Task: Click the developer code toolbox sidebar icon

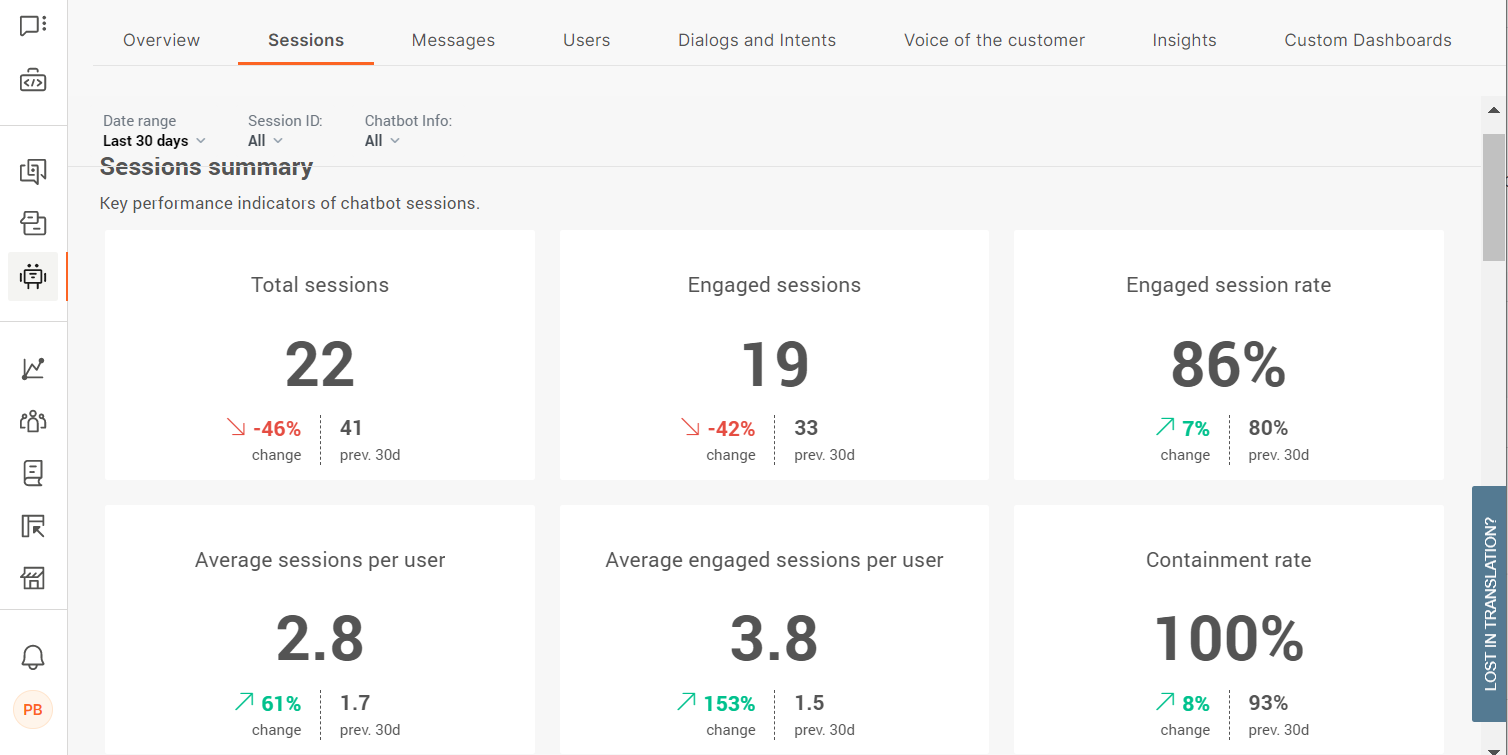Action: (33, 81)
